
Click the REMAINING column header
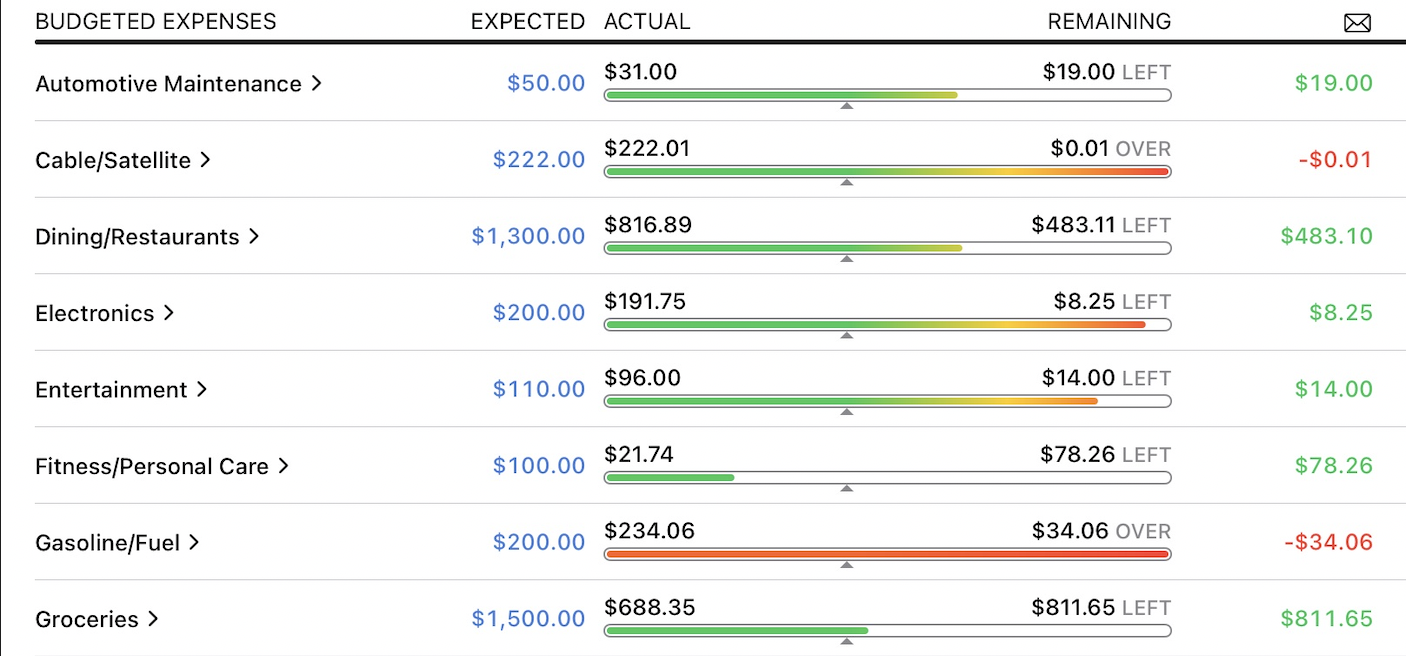(x=1109, y=22)
